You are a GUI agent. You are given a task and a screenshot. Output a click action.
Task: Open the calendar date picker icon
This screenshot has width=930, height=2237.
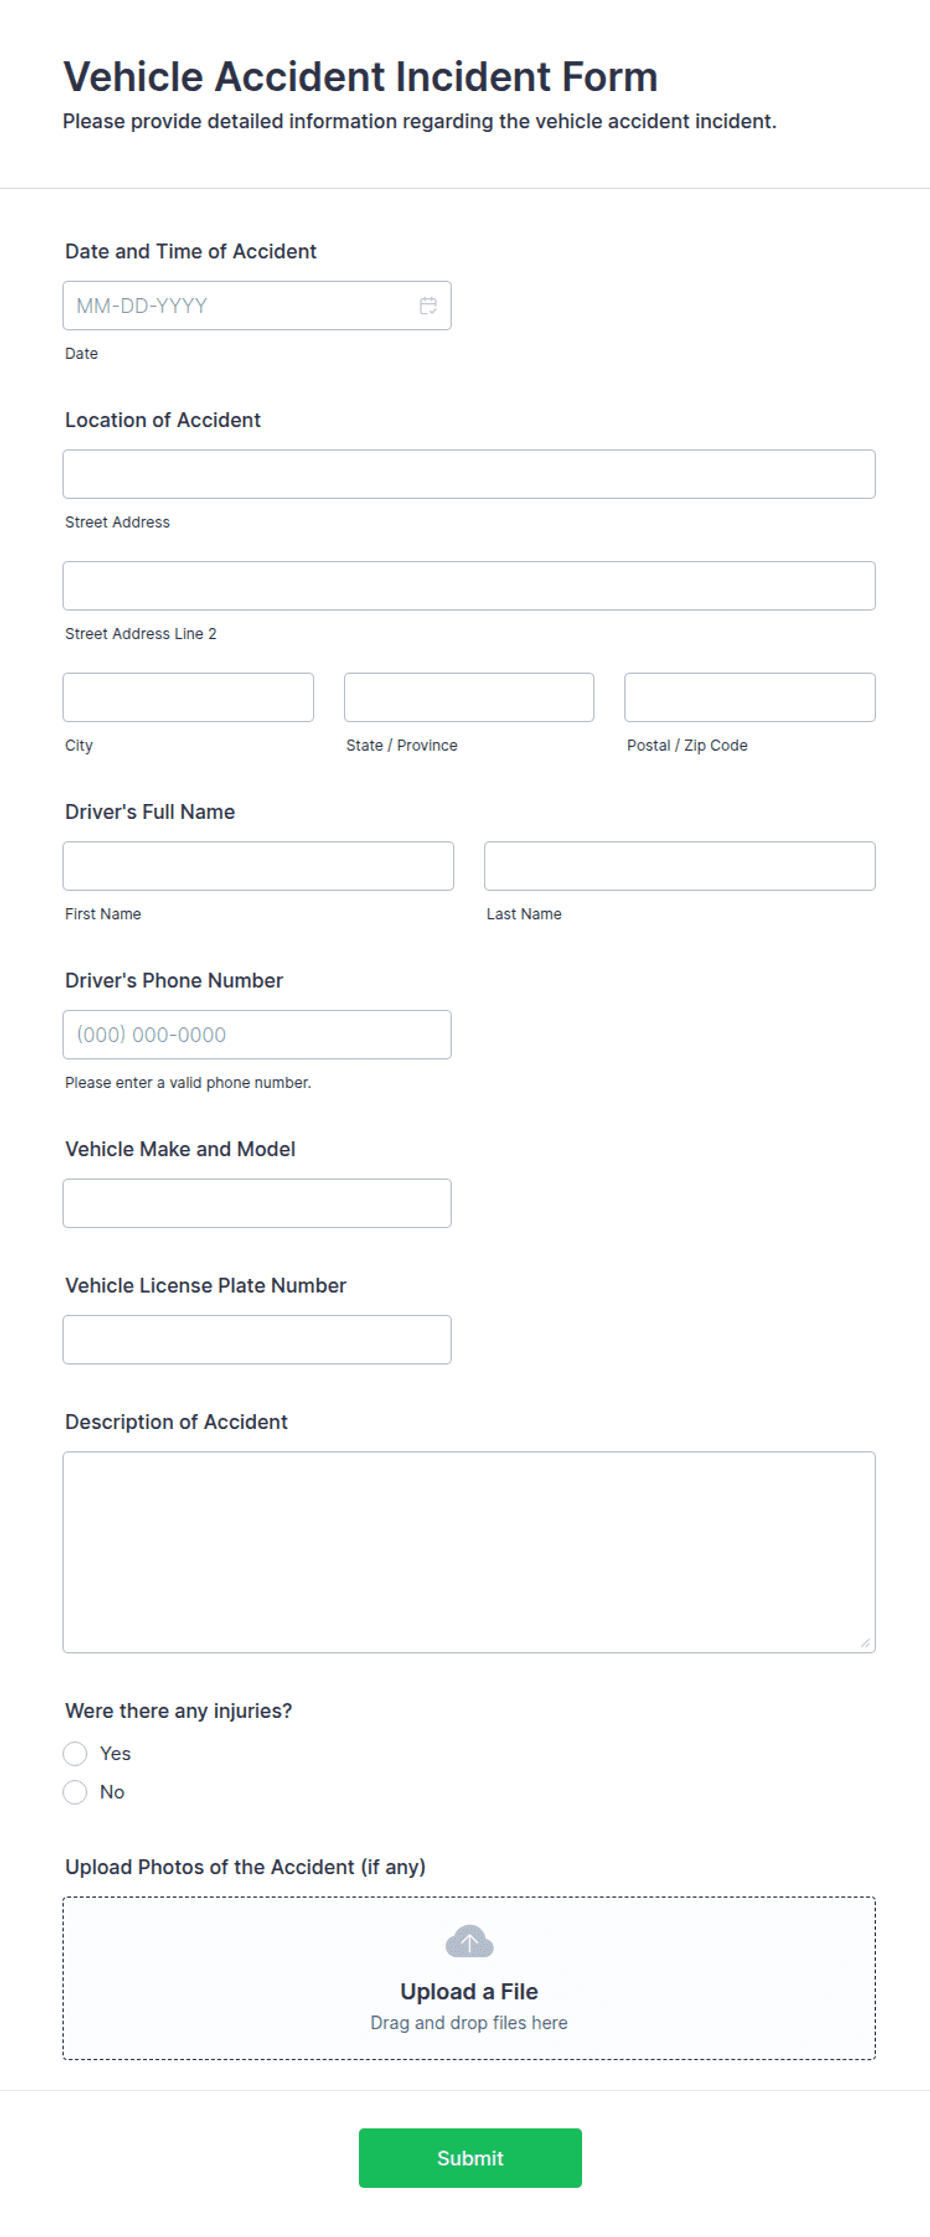click(428, 306)
